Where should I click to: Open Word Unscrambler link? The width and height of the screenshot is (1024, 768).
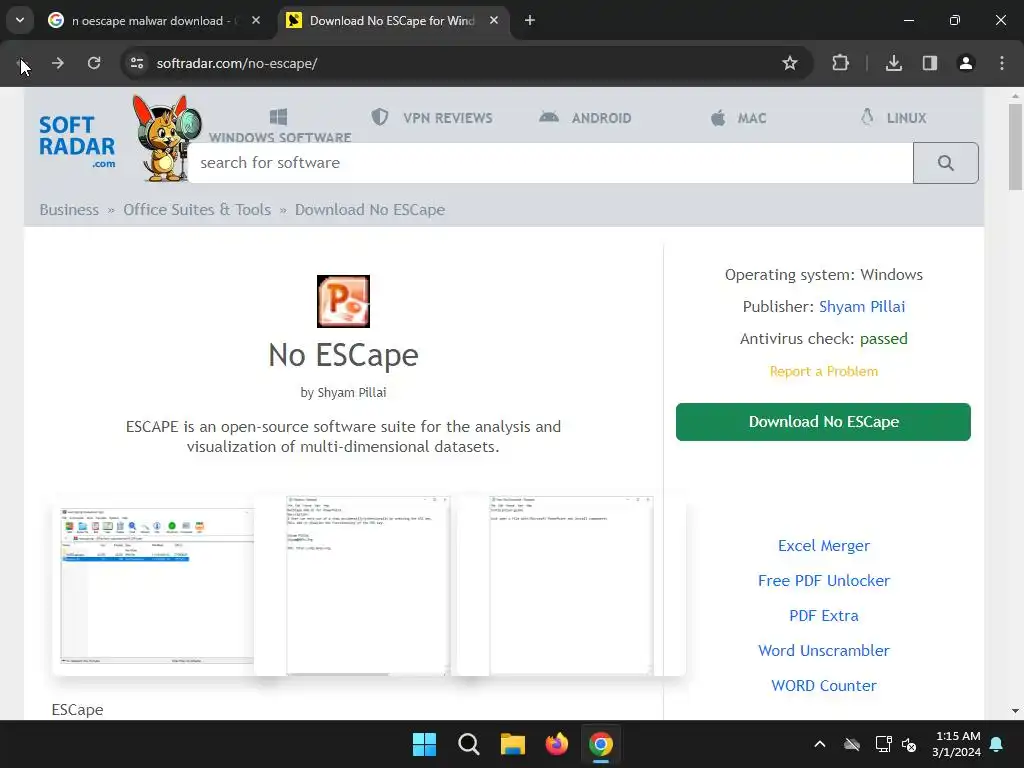point(824,650)
